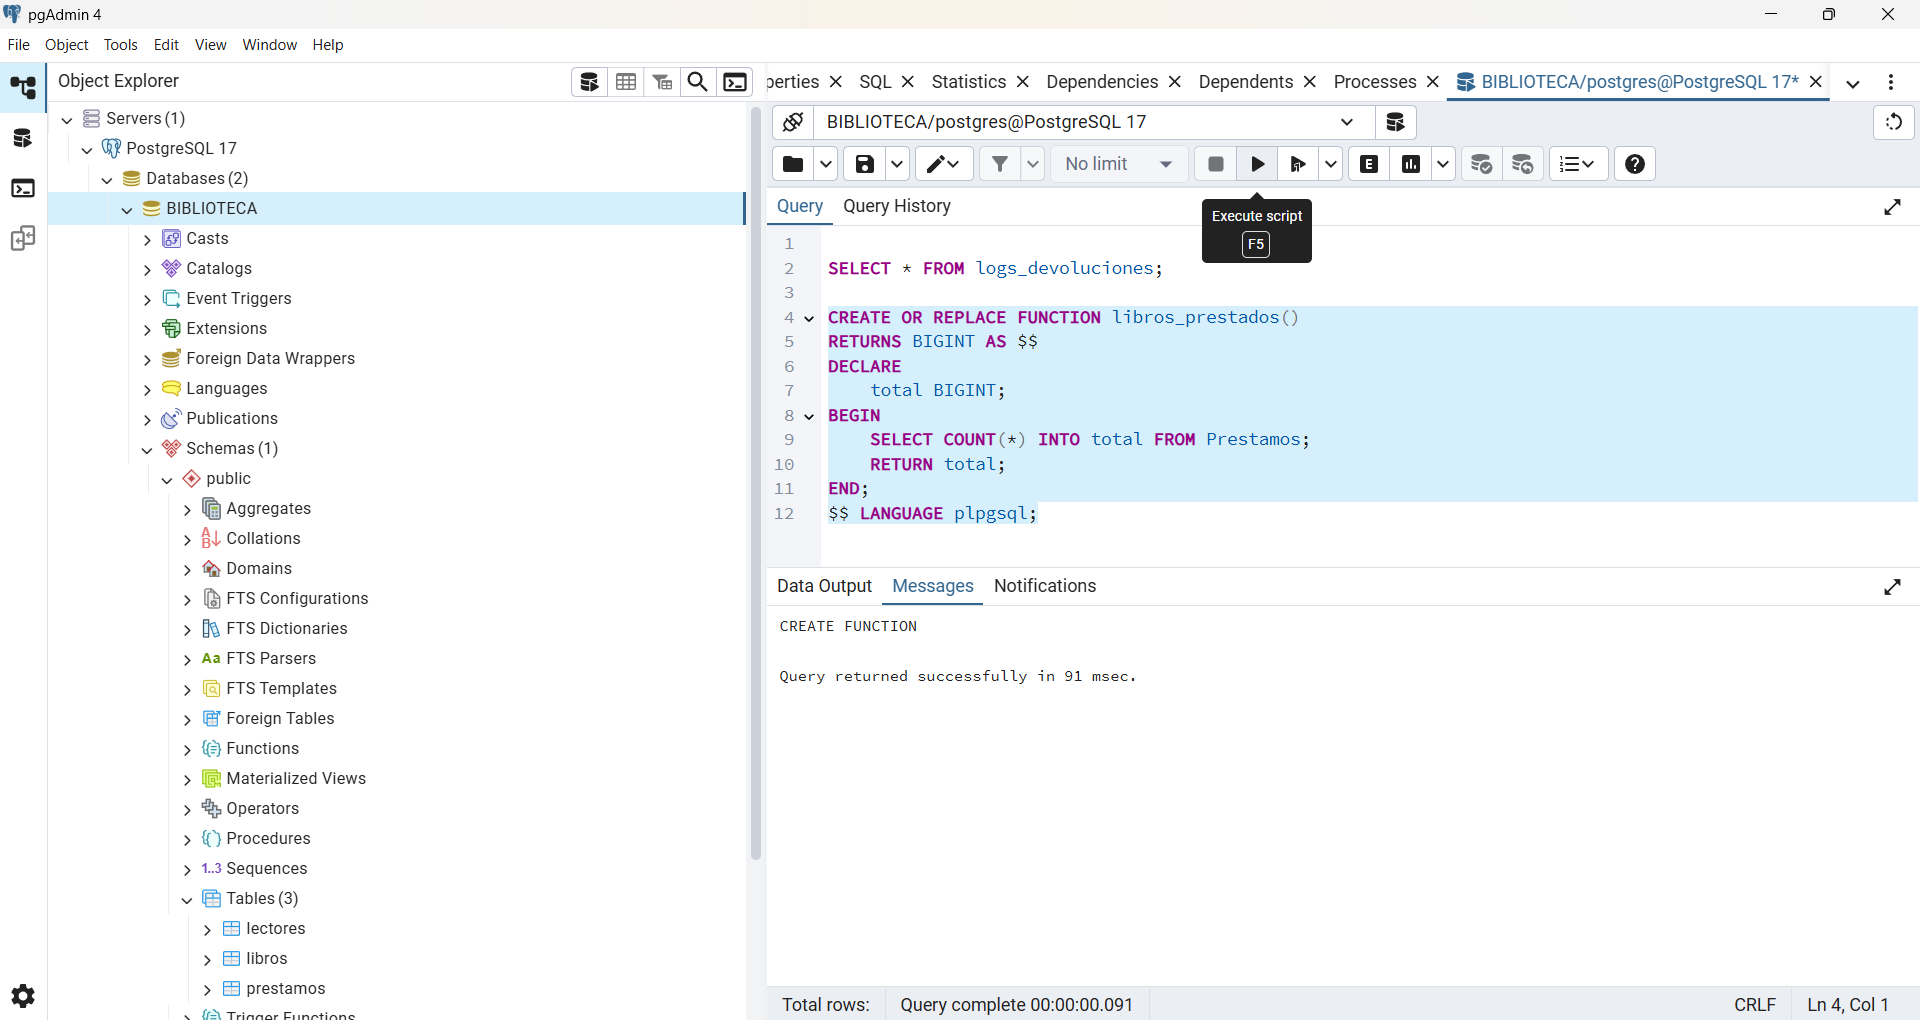The height and width of the screenshot is (1020, 1920).
Task: Click the Explain (E) button
Action: click(x=1369, y=164)
